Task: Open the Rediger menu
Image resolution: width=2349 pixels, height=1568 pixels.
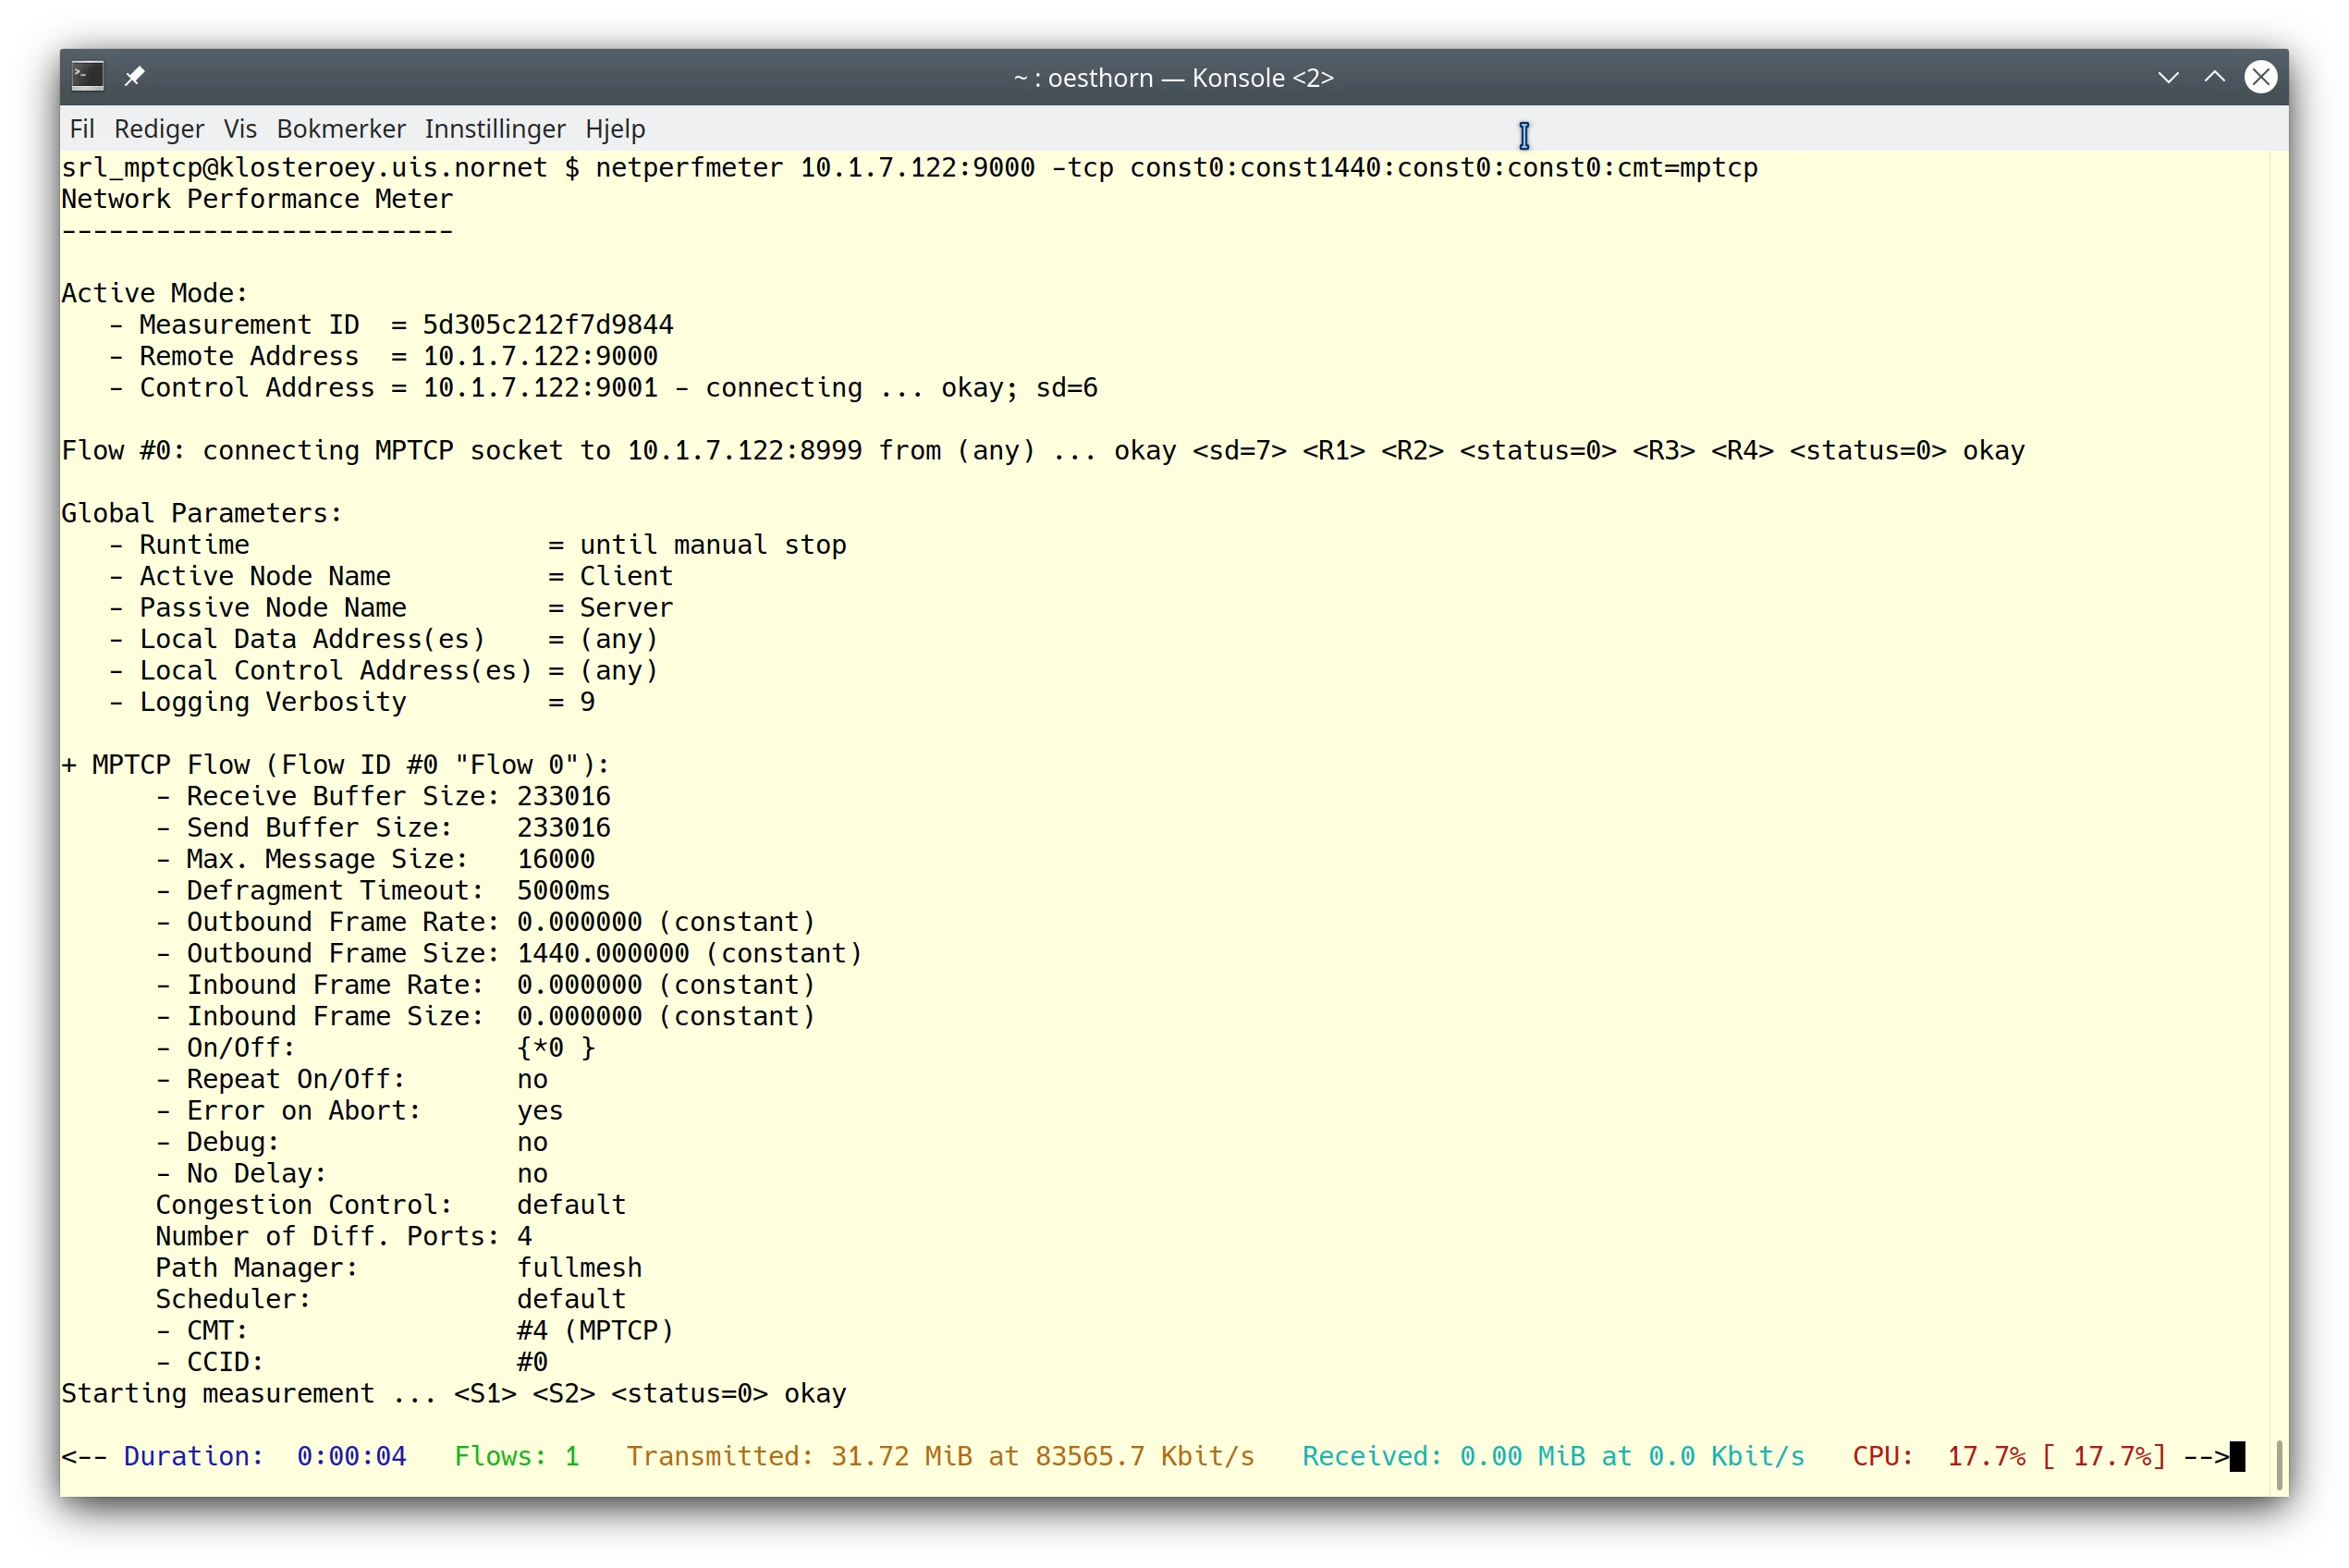Action: click(159, 129)
